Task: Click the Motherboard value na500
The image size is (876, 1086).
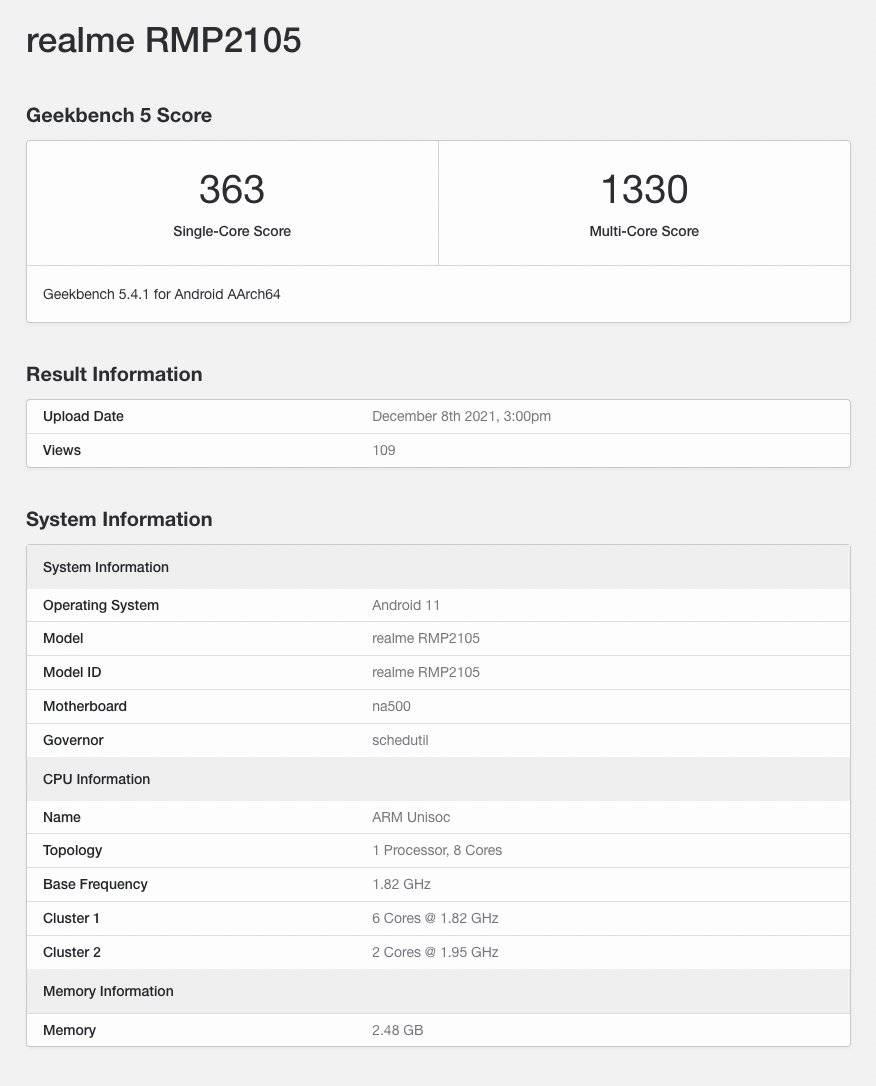Action: [391, 706]
